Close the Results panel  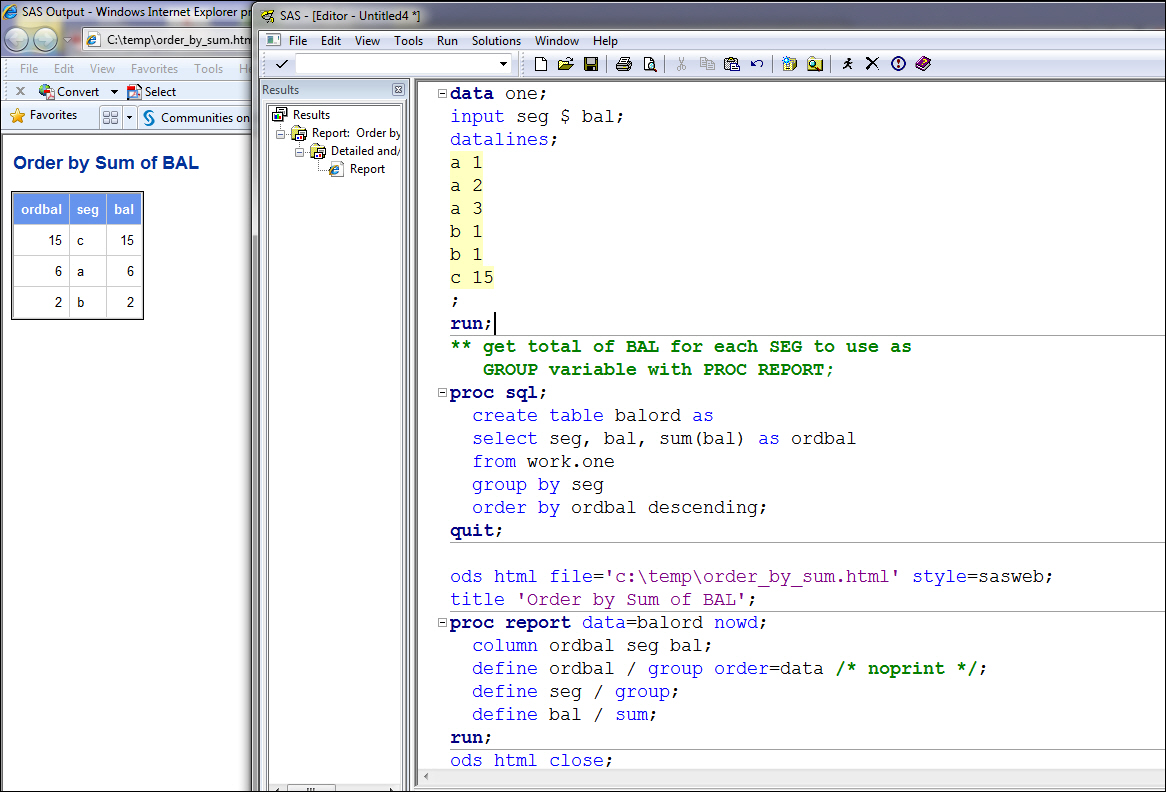398,90
